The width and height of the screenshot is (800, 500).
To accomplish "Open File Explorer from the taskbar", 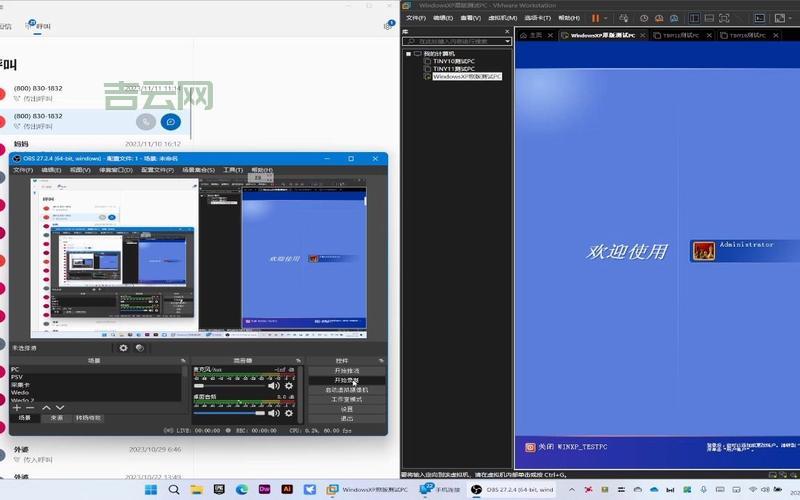I will pyautogui.click(x=196, y=489).
